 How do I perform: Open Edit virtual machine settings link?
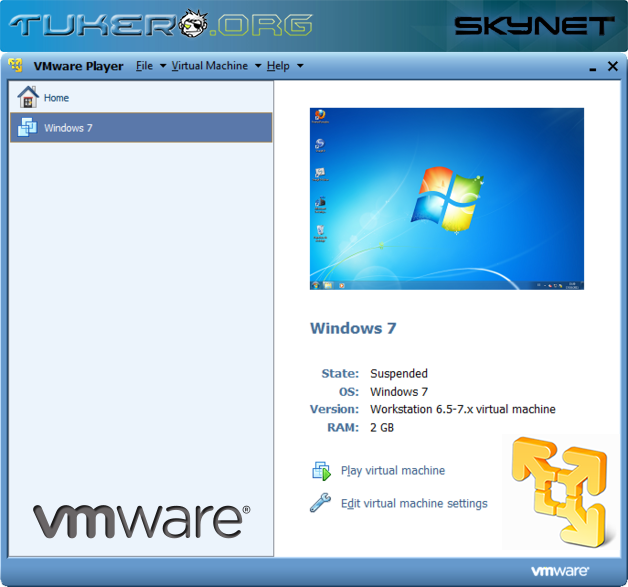click(x=414, y=503)
